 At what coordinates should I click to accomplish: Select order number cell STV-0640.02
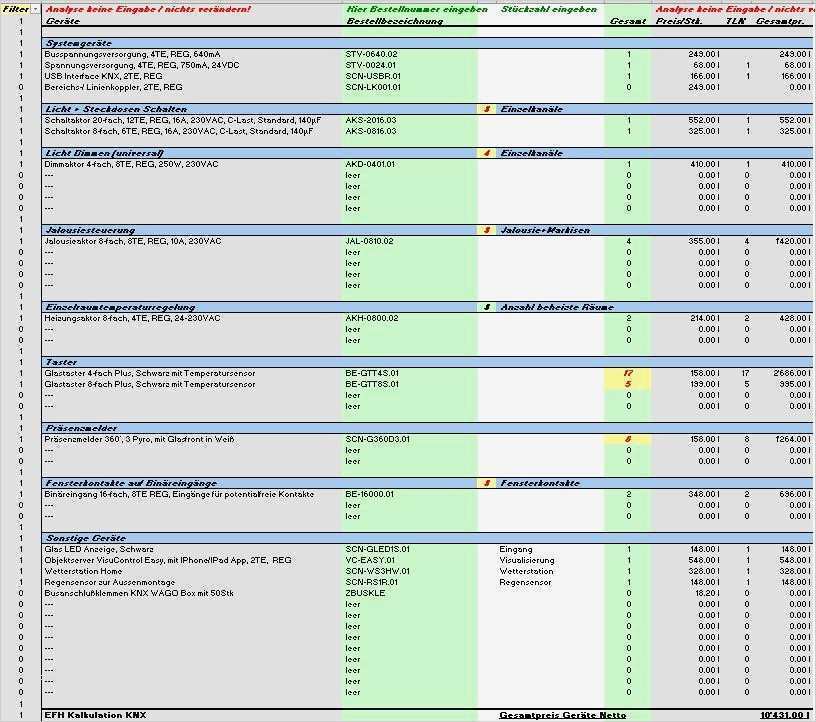[410, 54]
